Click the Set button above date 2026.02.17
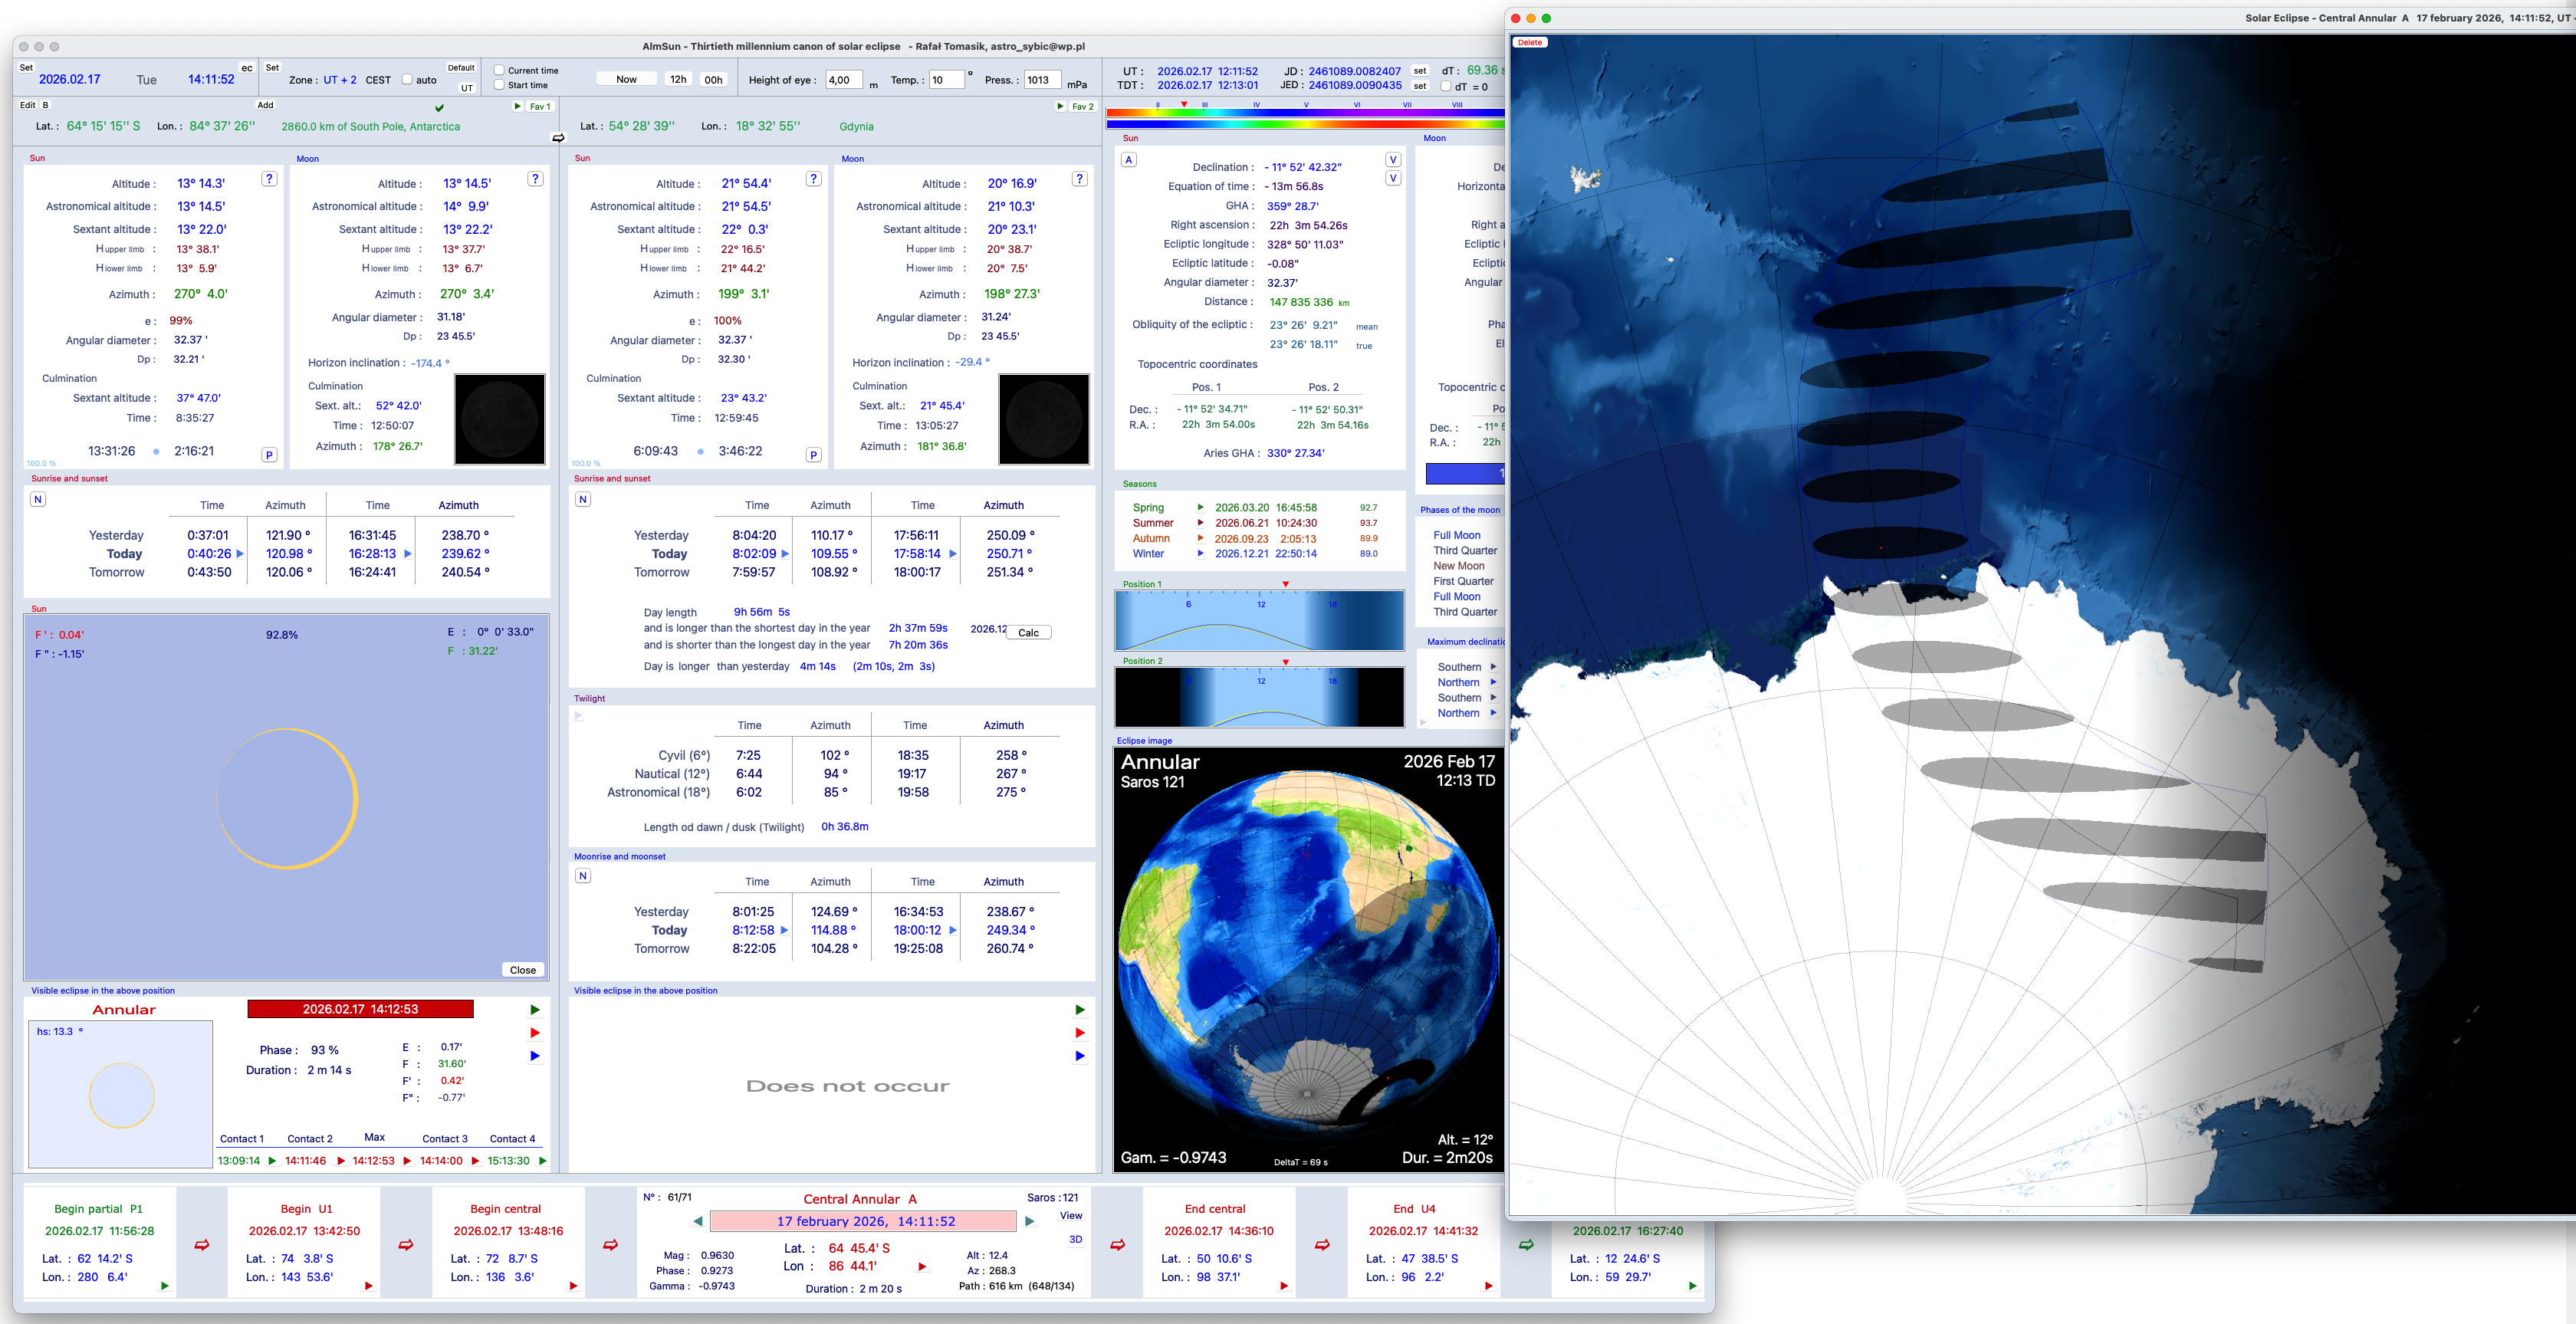This screenshot has width=2576, height=1324. 26,68
